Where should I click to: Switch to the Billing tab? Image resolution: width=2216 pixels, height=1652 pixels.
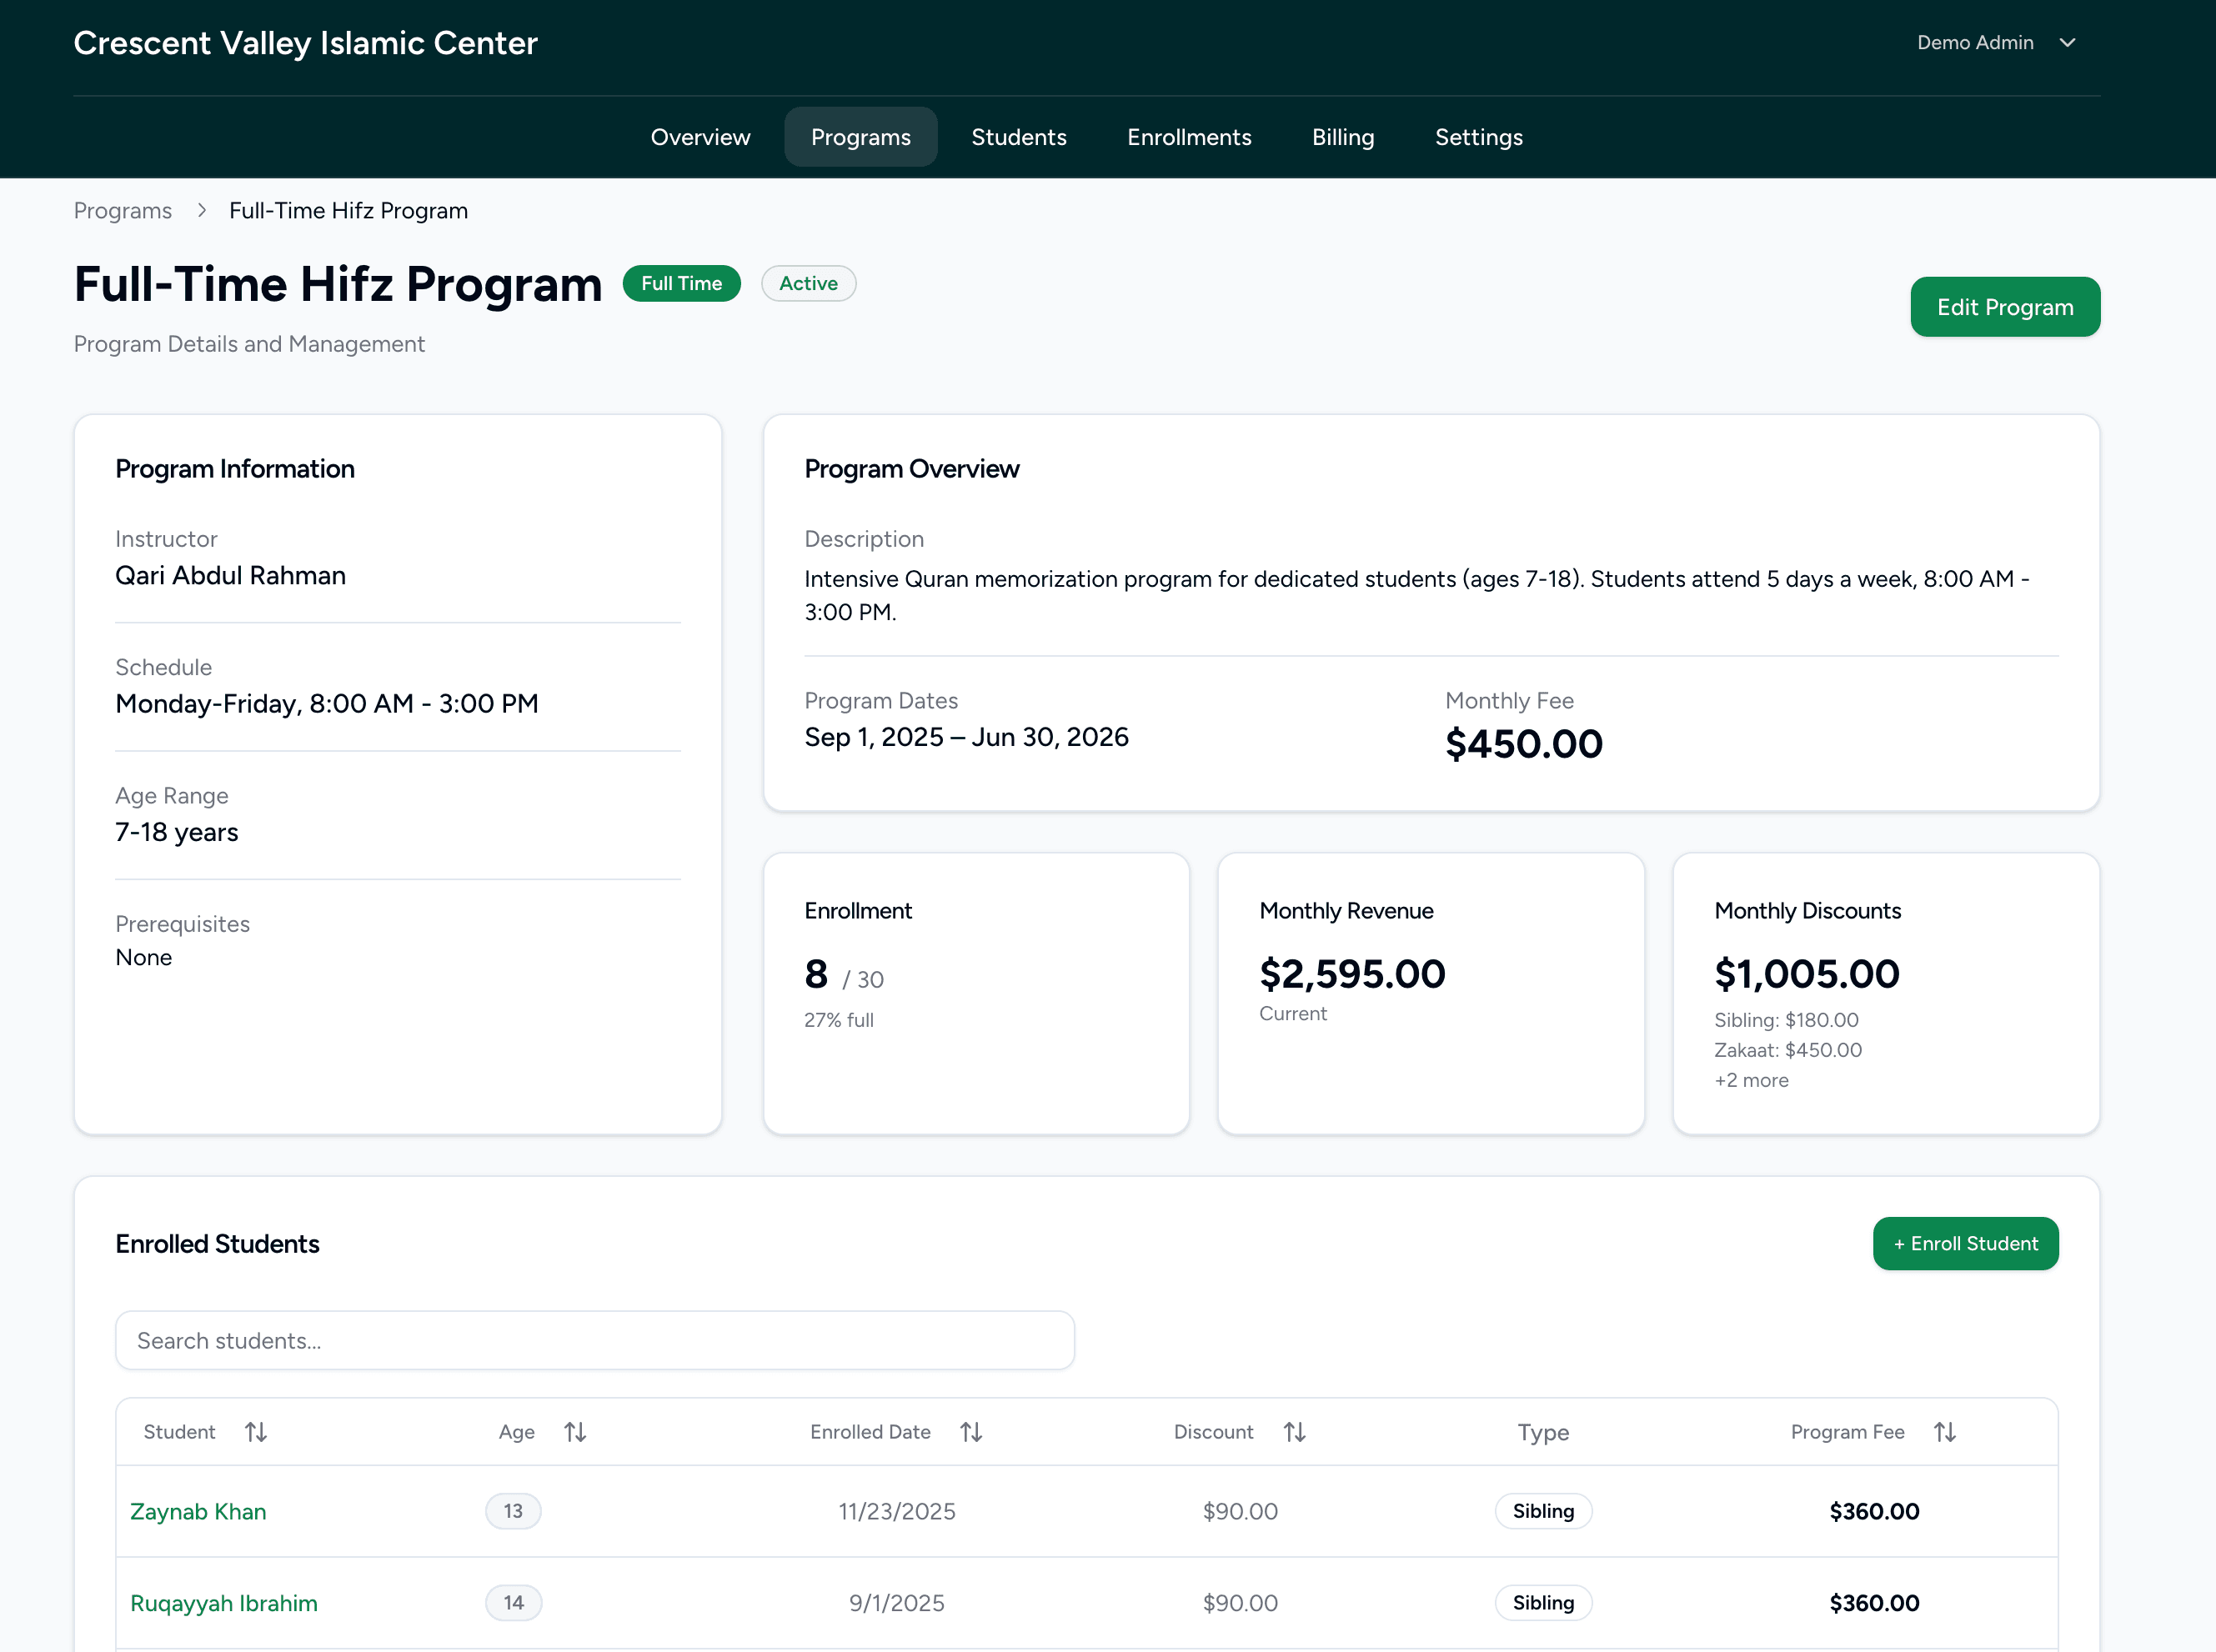pos(1343,137)
